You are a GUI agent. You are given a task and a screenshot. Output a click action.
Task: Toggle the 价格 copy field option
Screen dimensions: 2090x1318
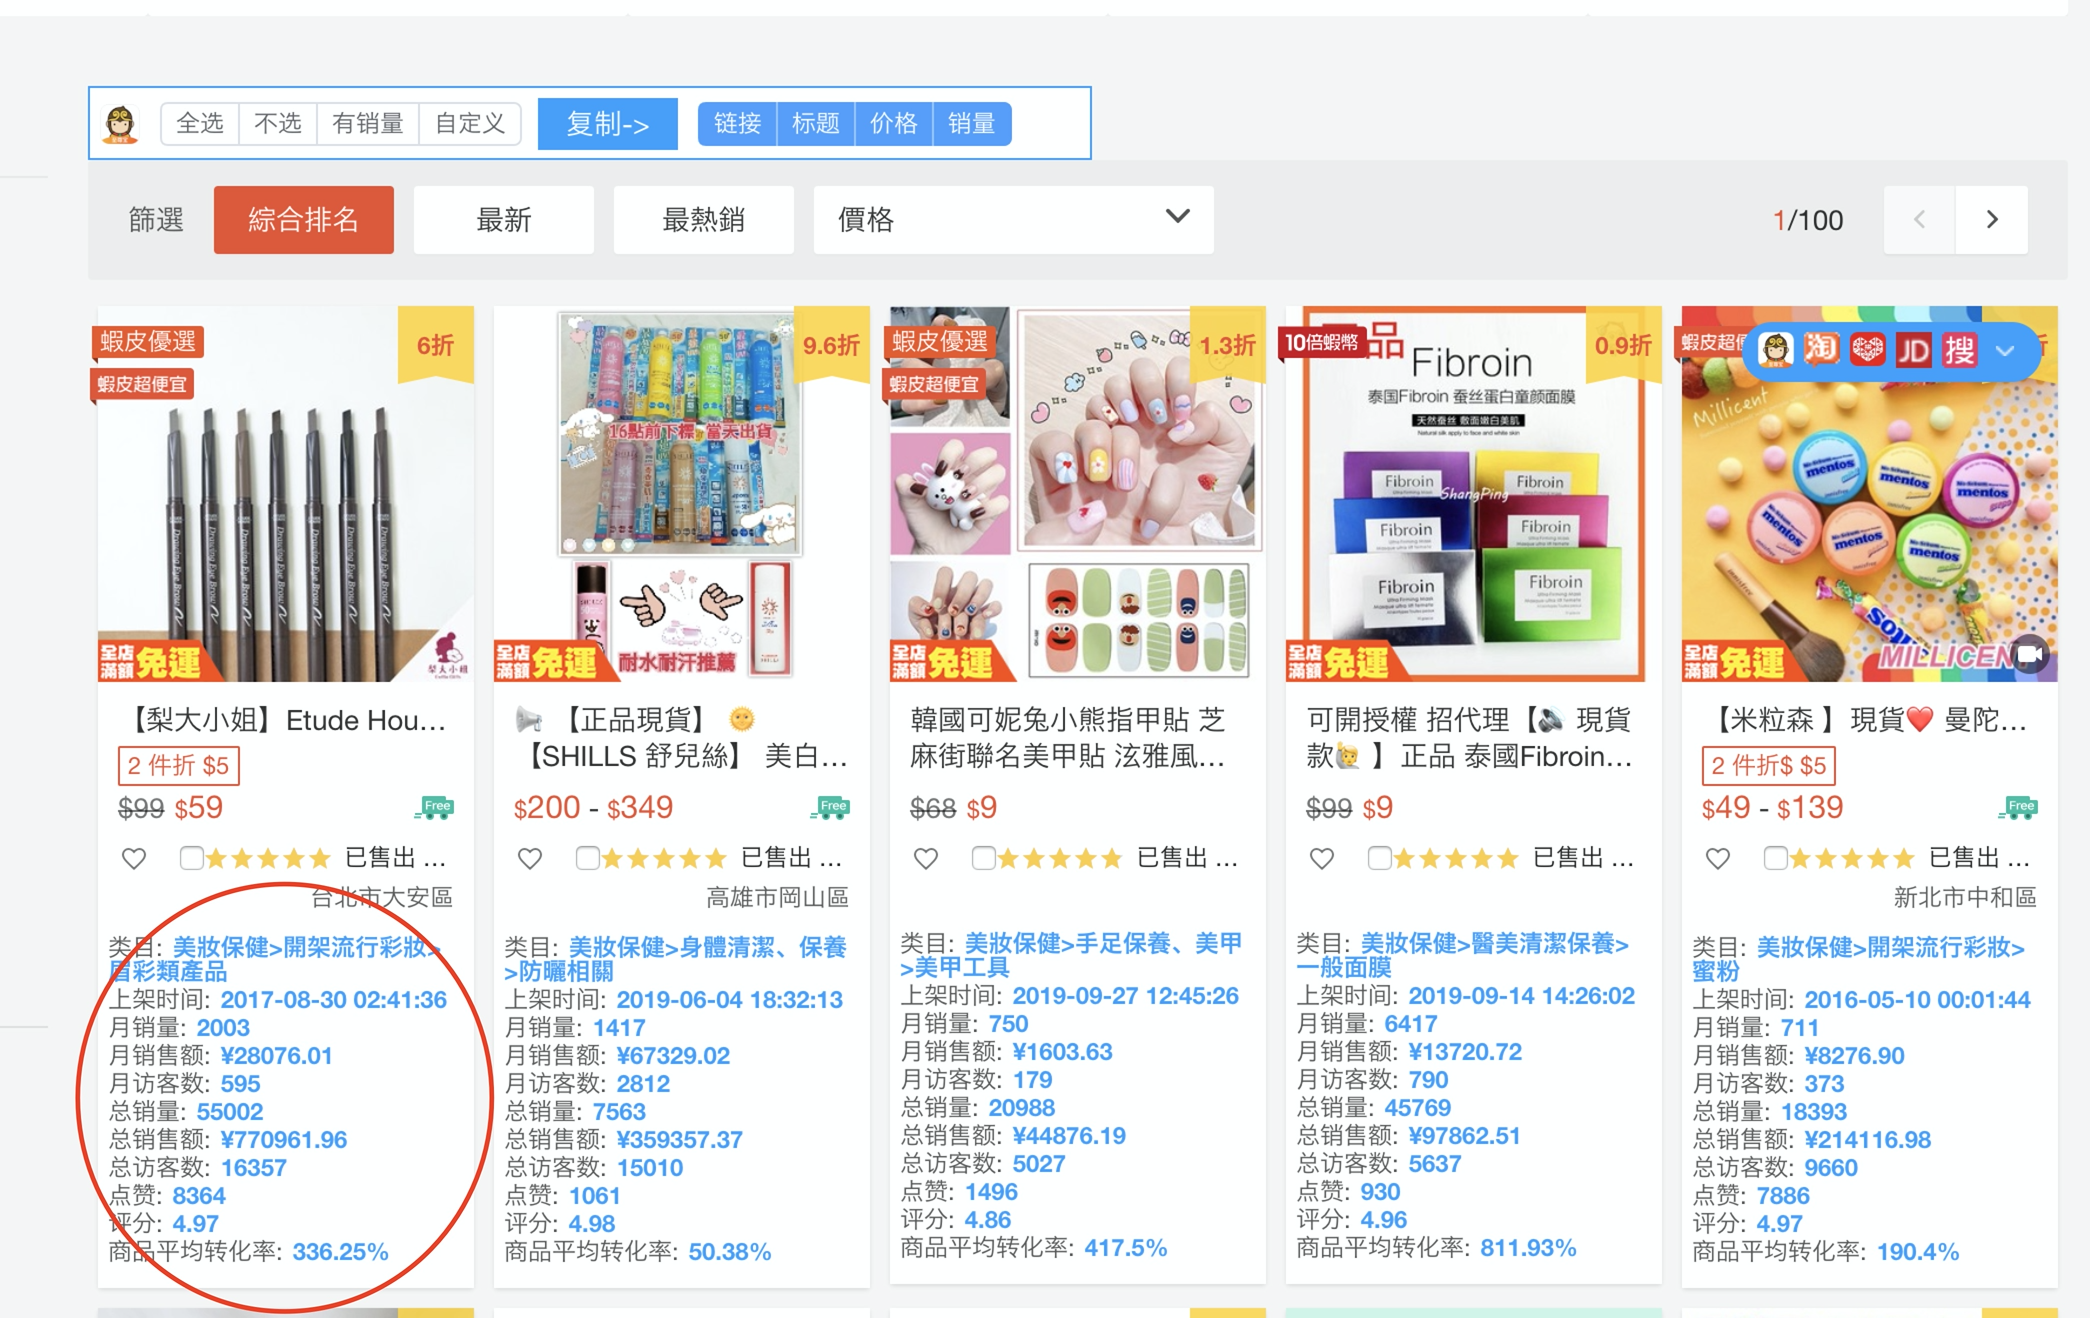click(894, 124)
